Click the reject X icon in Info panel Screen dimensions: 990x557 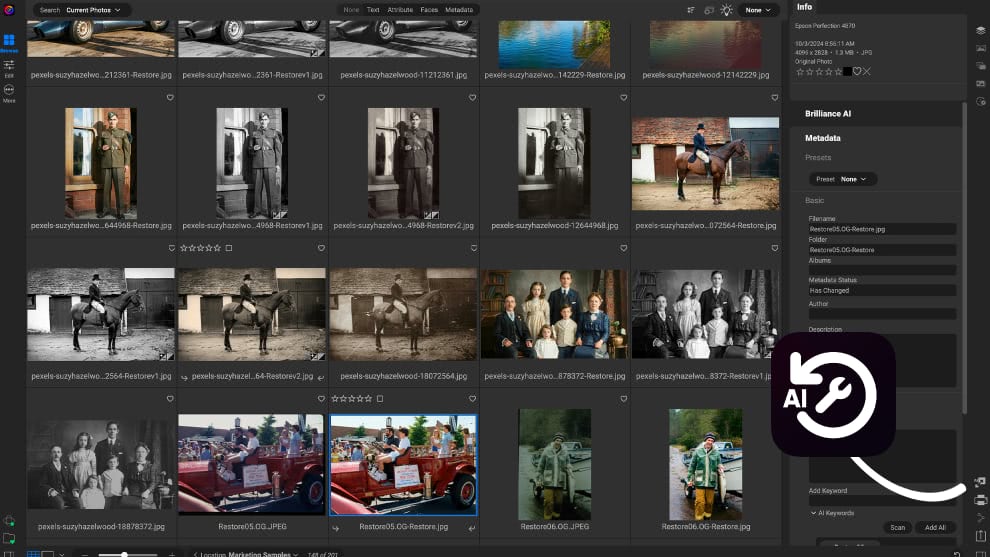867,71
